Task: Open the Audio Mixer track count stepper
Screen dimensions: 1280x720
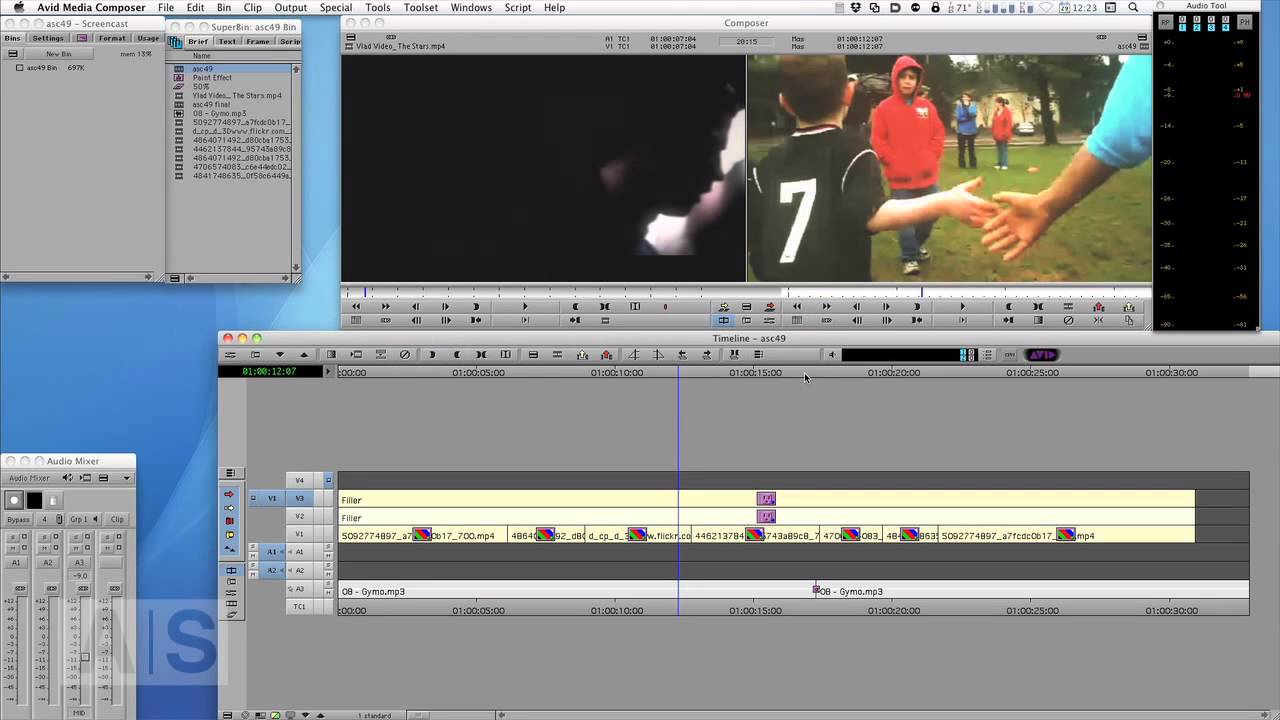Action: pos(59,519)
